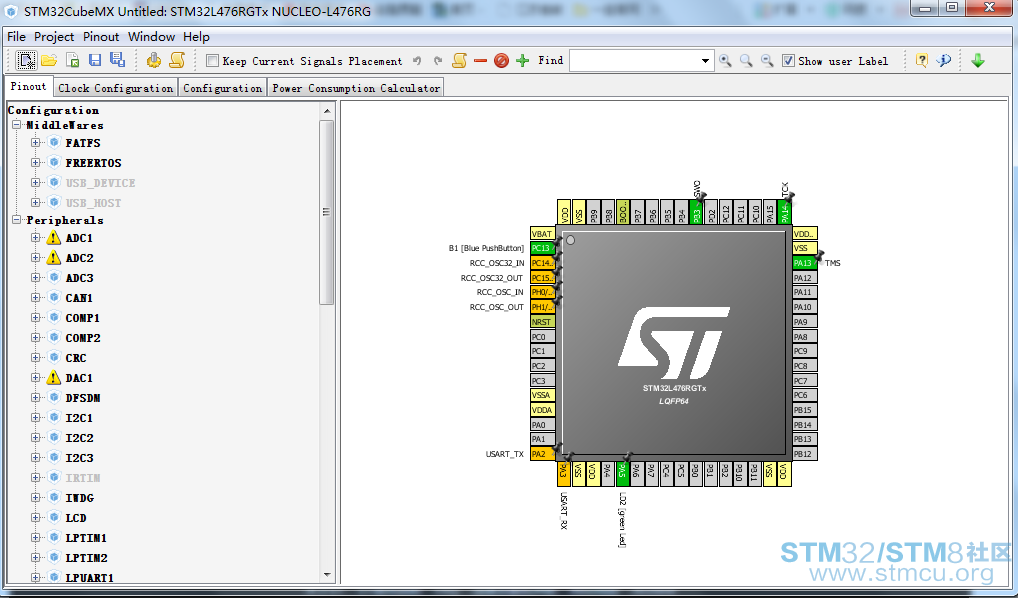This screenshot has height=598, width=1018.
Task: Click green pin PC13 on chip
Action: (x=542, y=248)
